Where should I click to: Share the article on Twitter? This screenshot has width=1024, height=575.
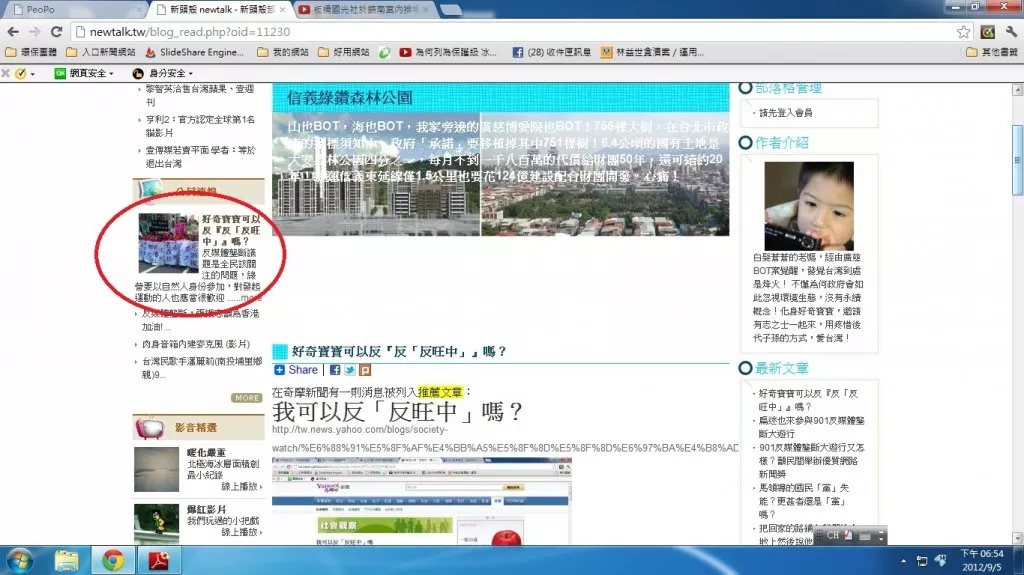click(x=350, y=370)
